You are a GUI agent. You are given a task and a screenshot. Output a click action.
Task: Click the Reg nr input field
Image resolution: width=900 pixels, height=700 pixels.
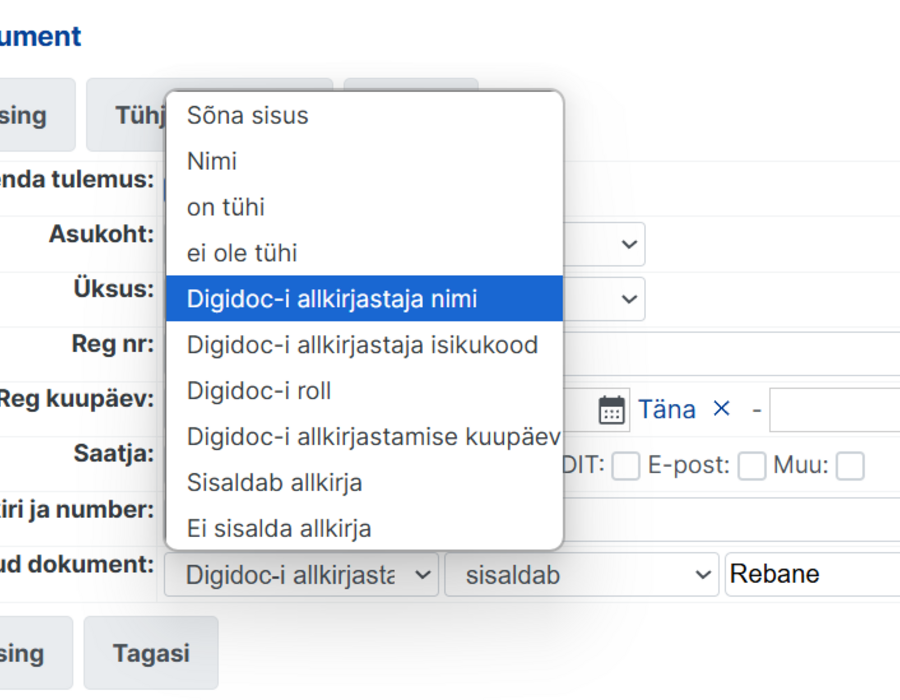click(x=732, y=354)
